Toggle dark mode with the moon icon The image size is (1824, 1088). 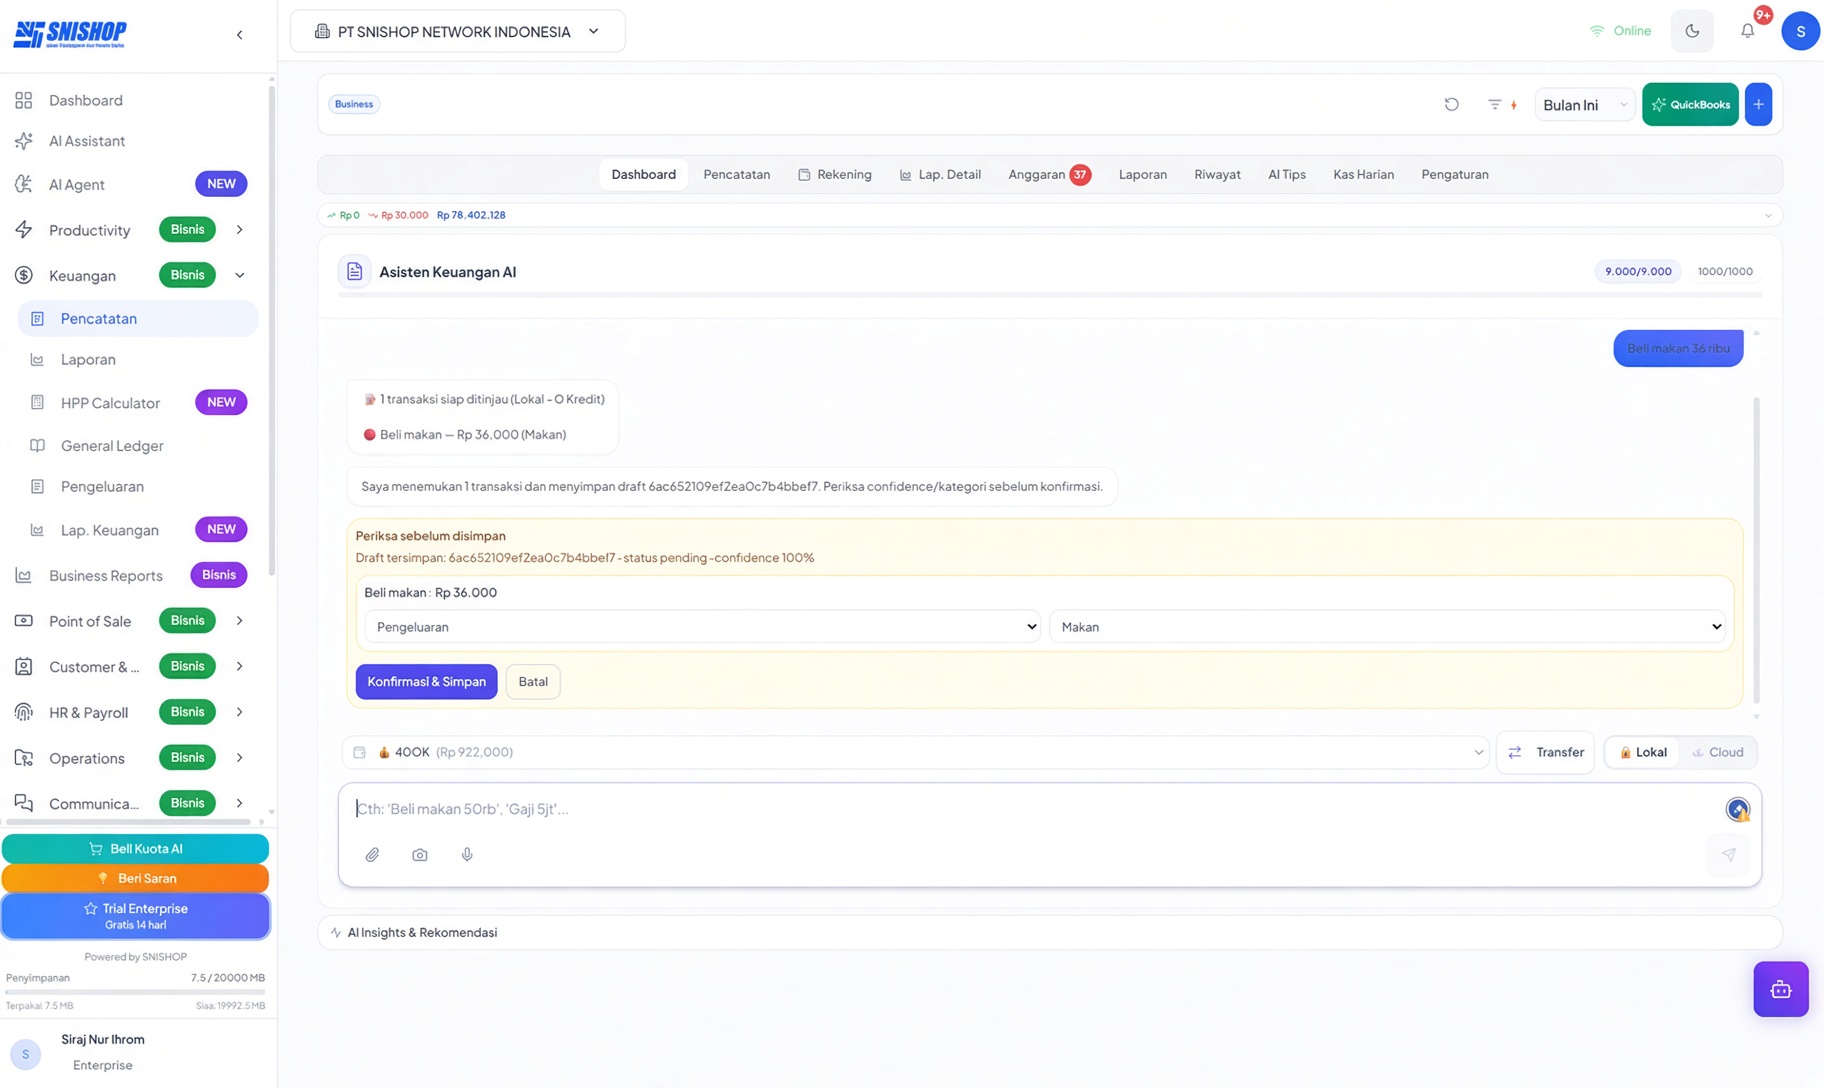pyautogui.click(x=1692, y=31)
